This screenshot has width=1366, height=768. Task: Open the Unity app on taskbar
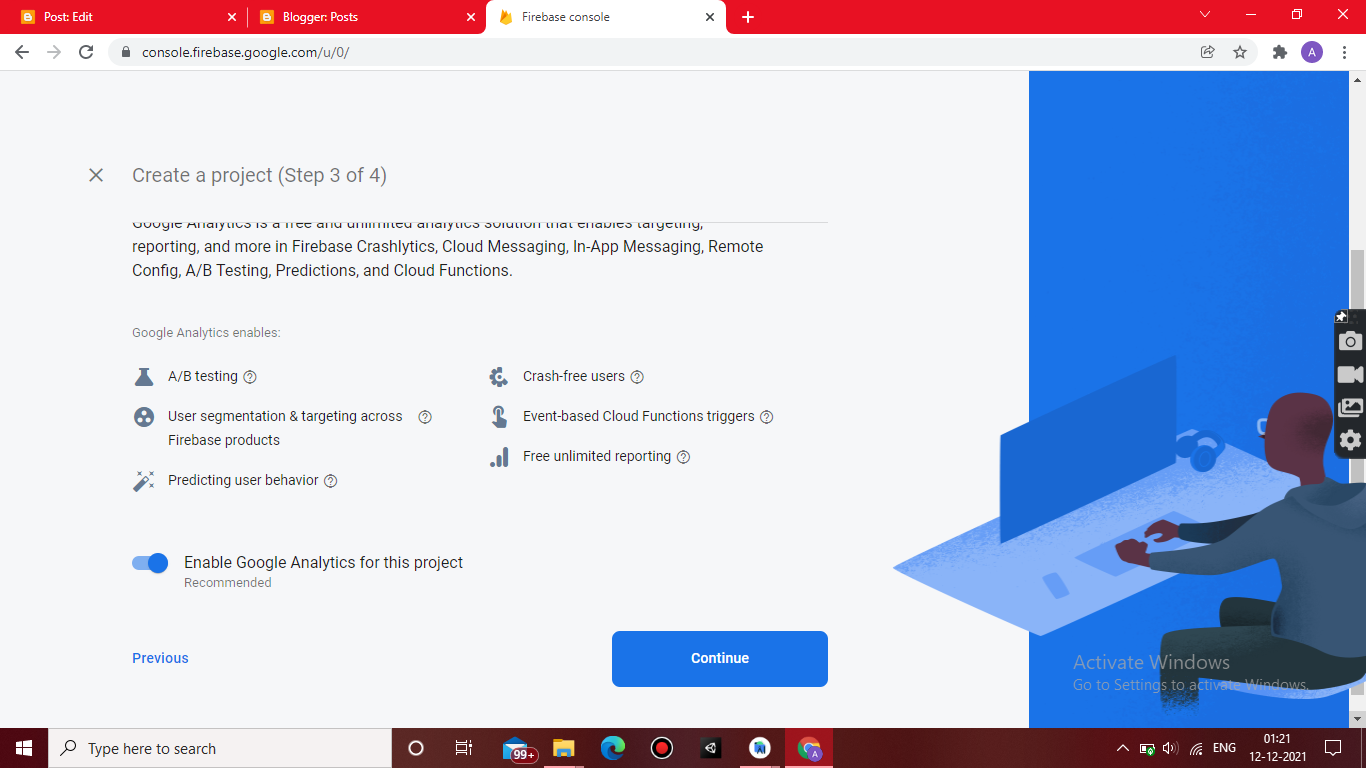pos(710,748)
